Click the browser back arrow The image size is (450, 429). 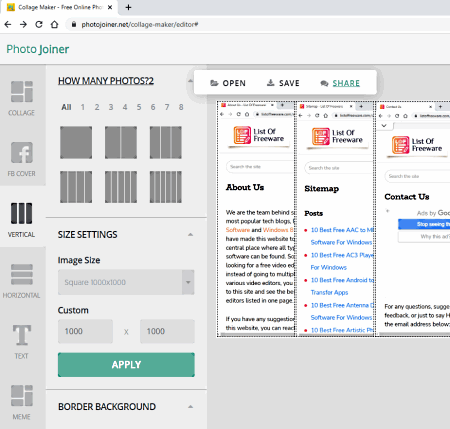click(8, 24)
